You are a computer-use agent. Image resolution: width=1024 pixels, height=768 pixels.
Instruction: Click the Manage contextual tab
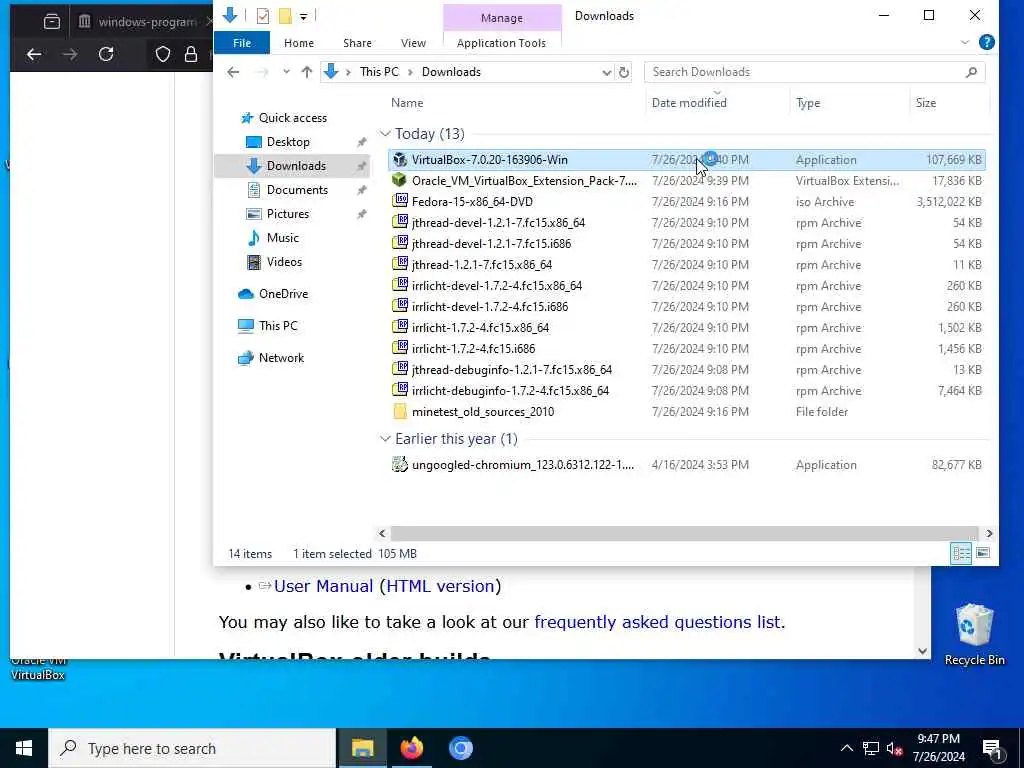pos(502,18)
